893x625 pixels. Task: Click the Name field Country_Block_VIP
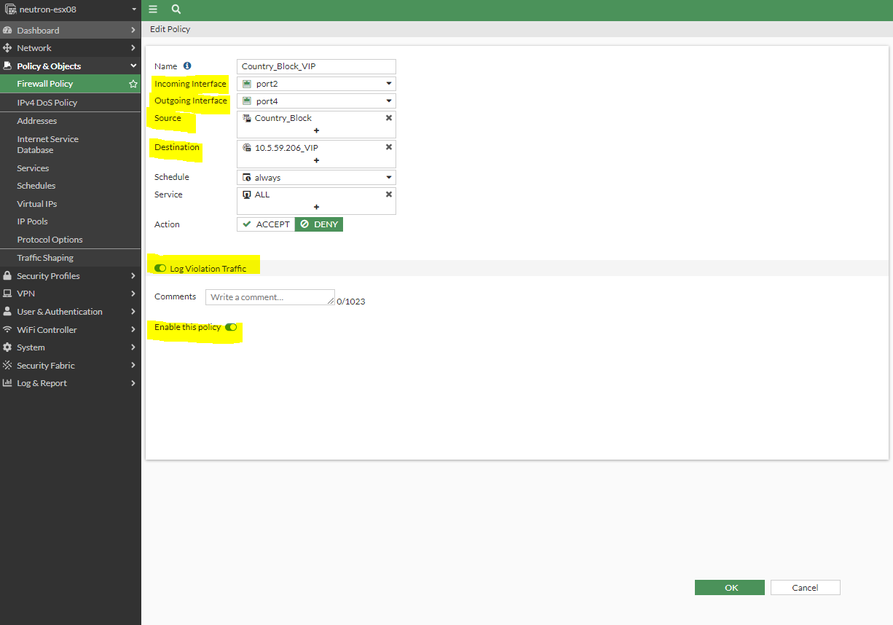tap(316, 66)
